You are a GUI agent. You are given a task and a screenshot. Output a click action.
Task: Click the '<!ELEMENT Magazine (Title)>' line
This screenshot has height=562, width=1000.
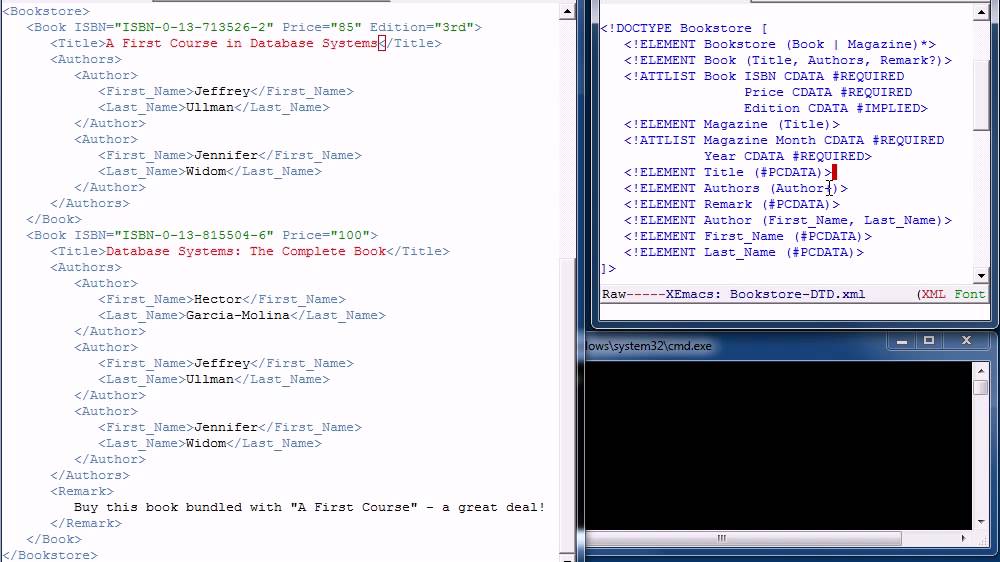click(x=732, y=124)
